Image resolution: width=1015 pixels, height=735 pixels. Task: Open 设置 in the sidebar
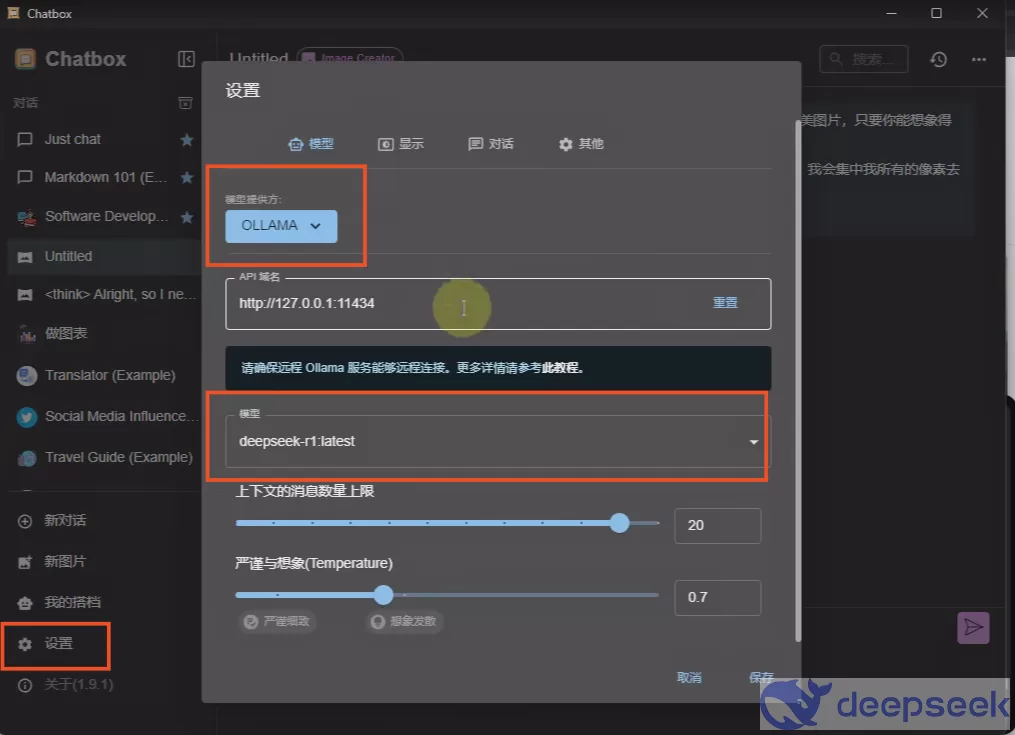pyautogui.click(x=57, y=644)
